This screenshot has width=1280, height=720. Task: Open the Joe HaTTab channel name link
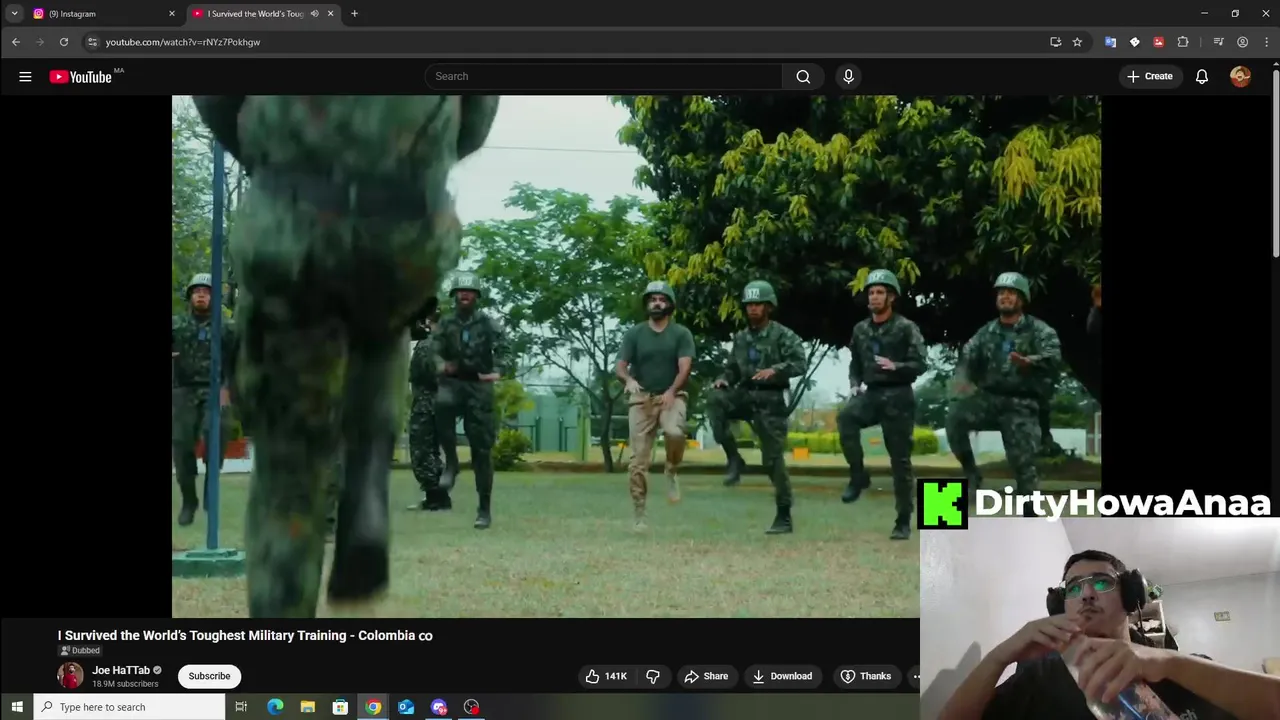click(x=121, y=670)
